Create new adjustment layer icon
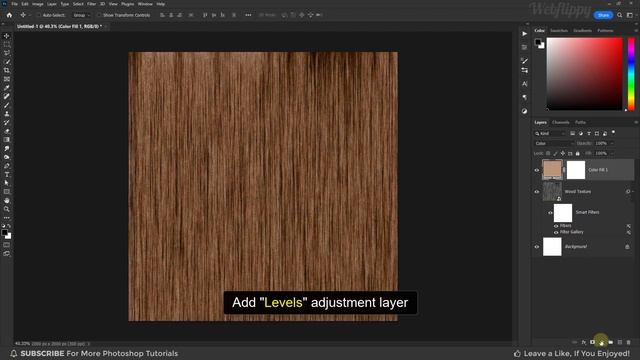The image size is (640, 360). (x=601, y=342)
